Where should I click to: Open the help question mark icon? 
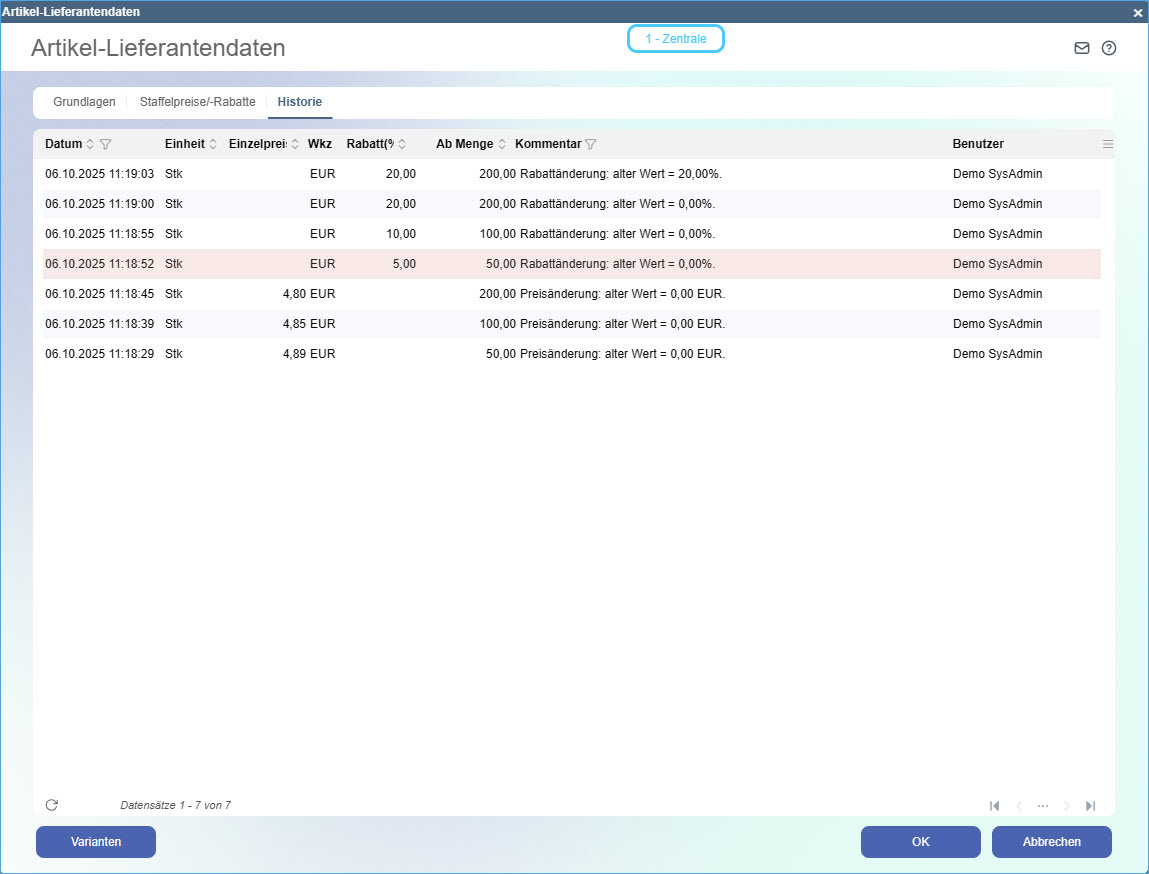pyautogui.click(x=1108, y=48)
